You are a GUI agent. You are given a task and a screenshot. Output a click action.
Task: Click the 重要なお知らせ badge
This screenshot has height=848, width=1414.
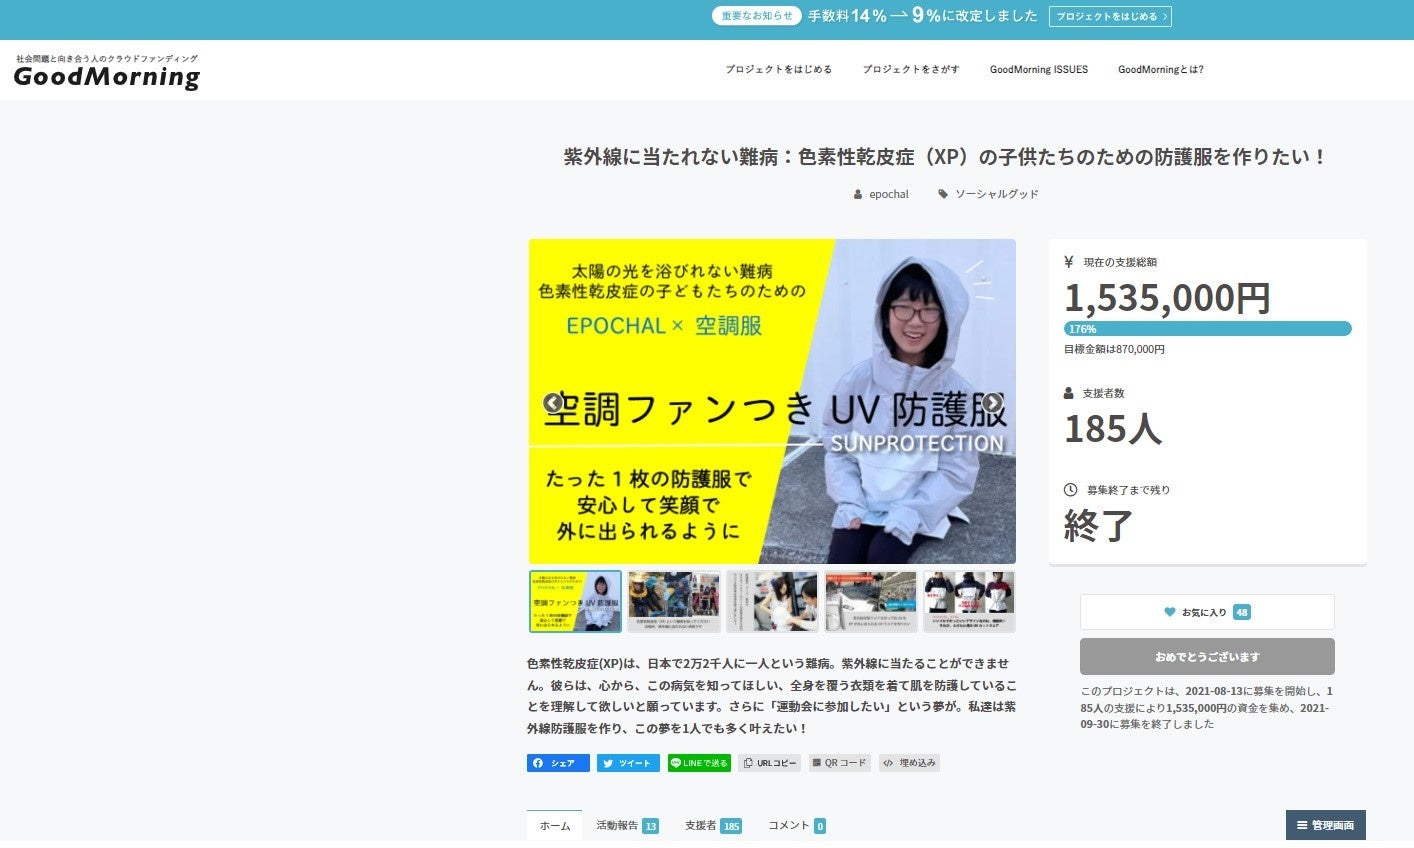coord(757,16)
